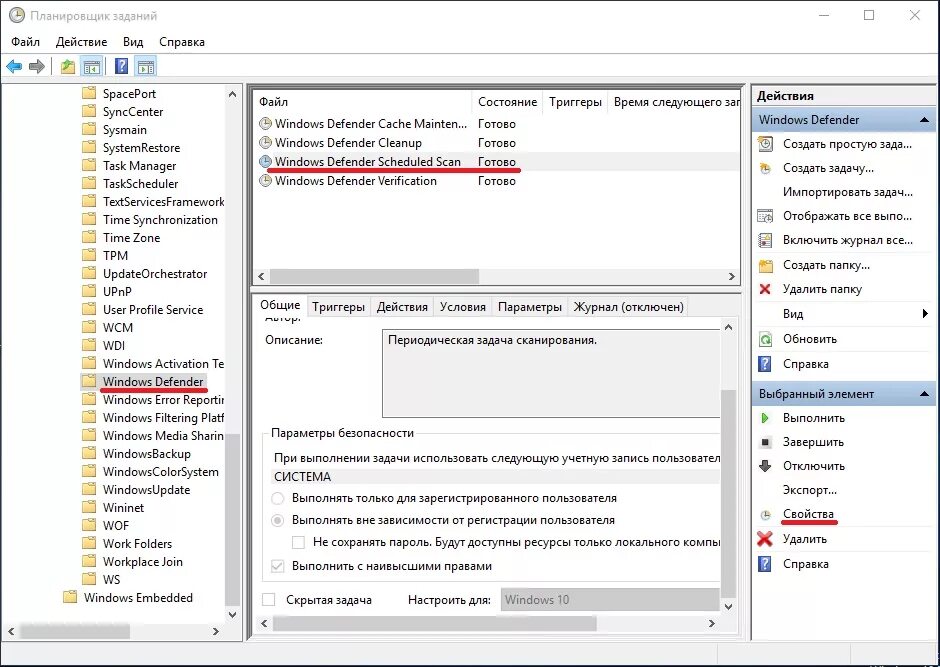The width and height of the screenshot is (940, 667).
Task: Click Импортировать задачу action
Action: pos(848,192)
